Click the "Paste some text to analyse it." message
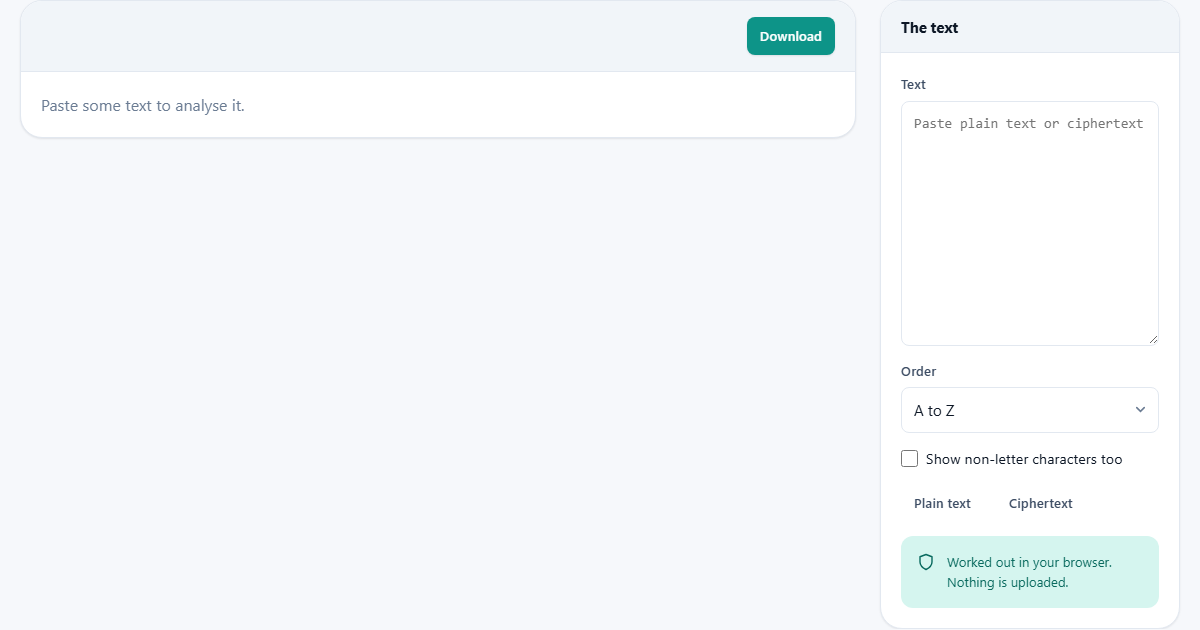The width and height of the screenshot is (1200, 630). (x=143, y=105)
